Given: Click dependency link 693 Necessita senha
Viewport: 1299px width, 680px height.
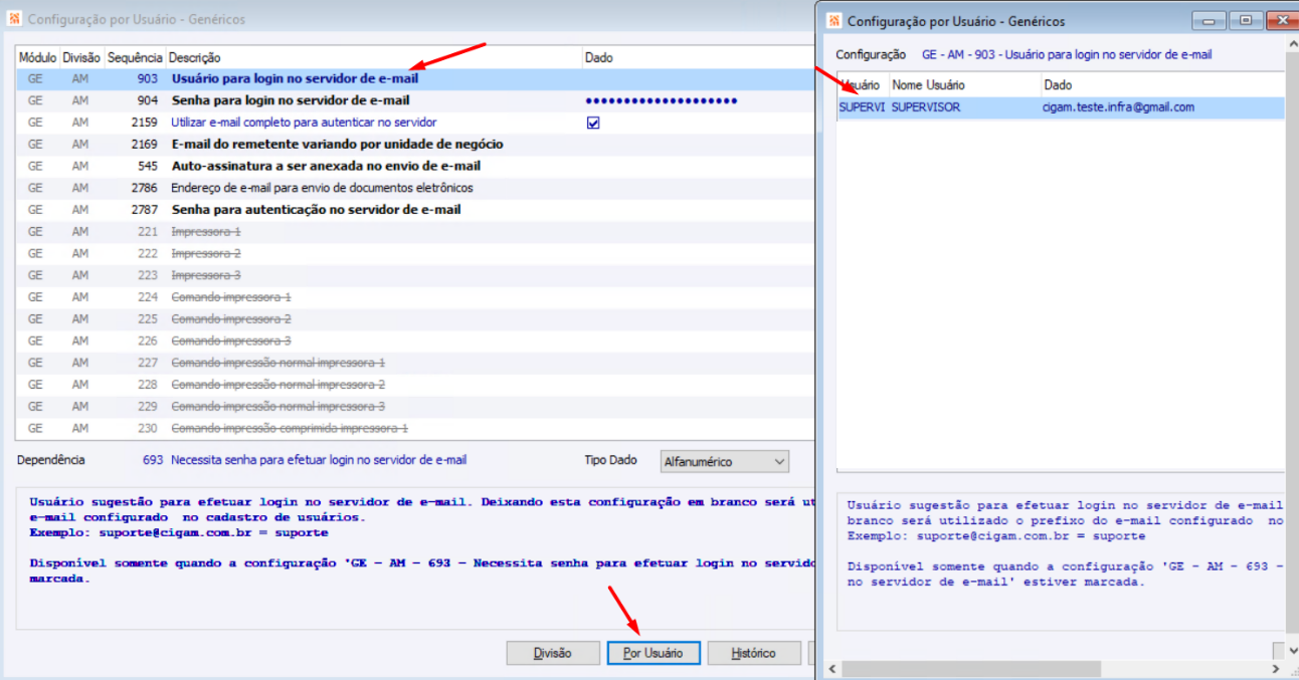Looking at the screenshot, I should click(305, 460).
